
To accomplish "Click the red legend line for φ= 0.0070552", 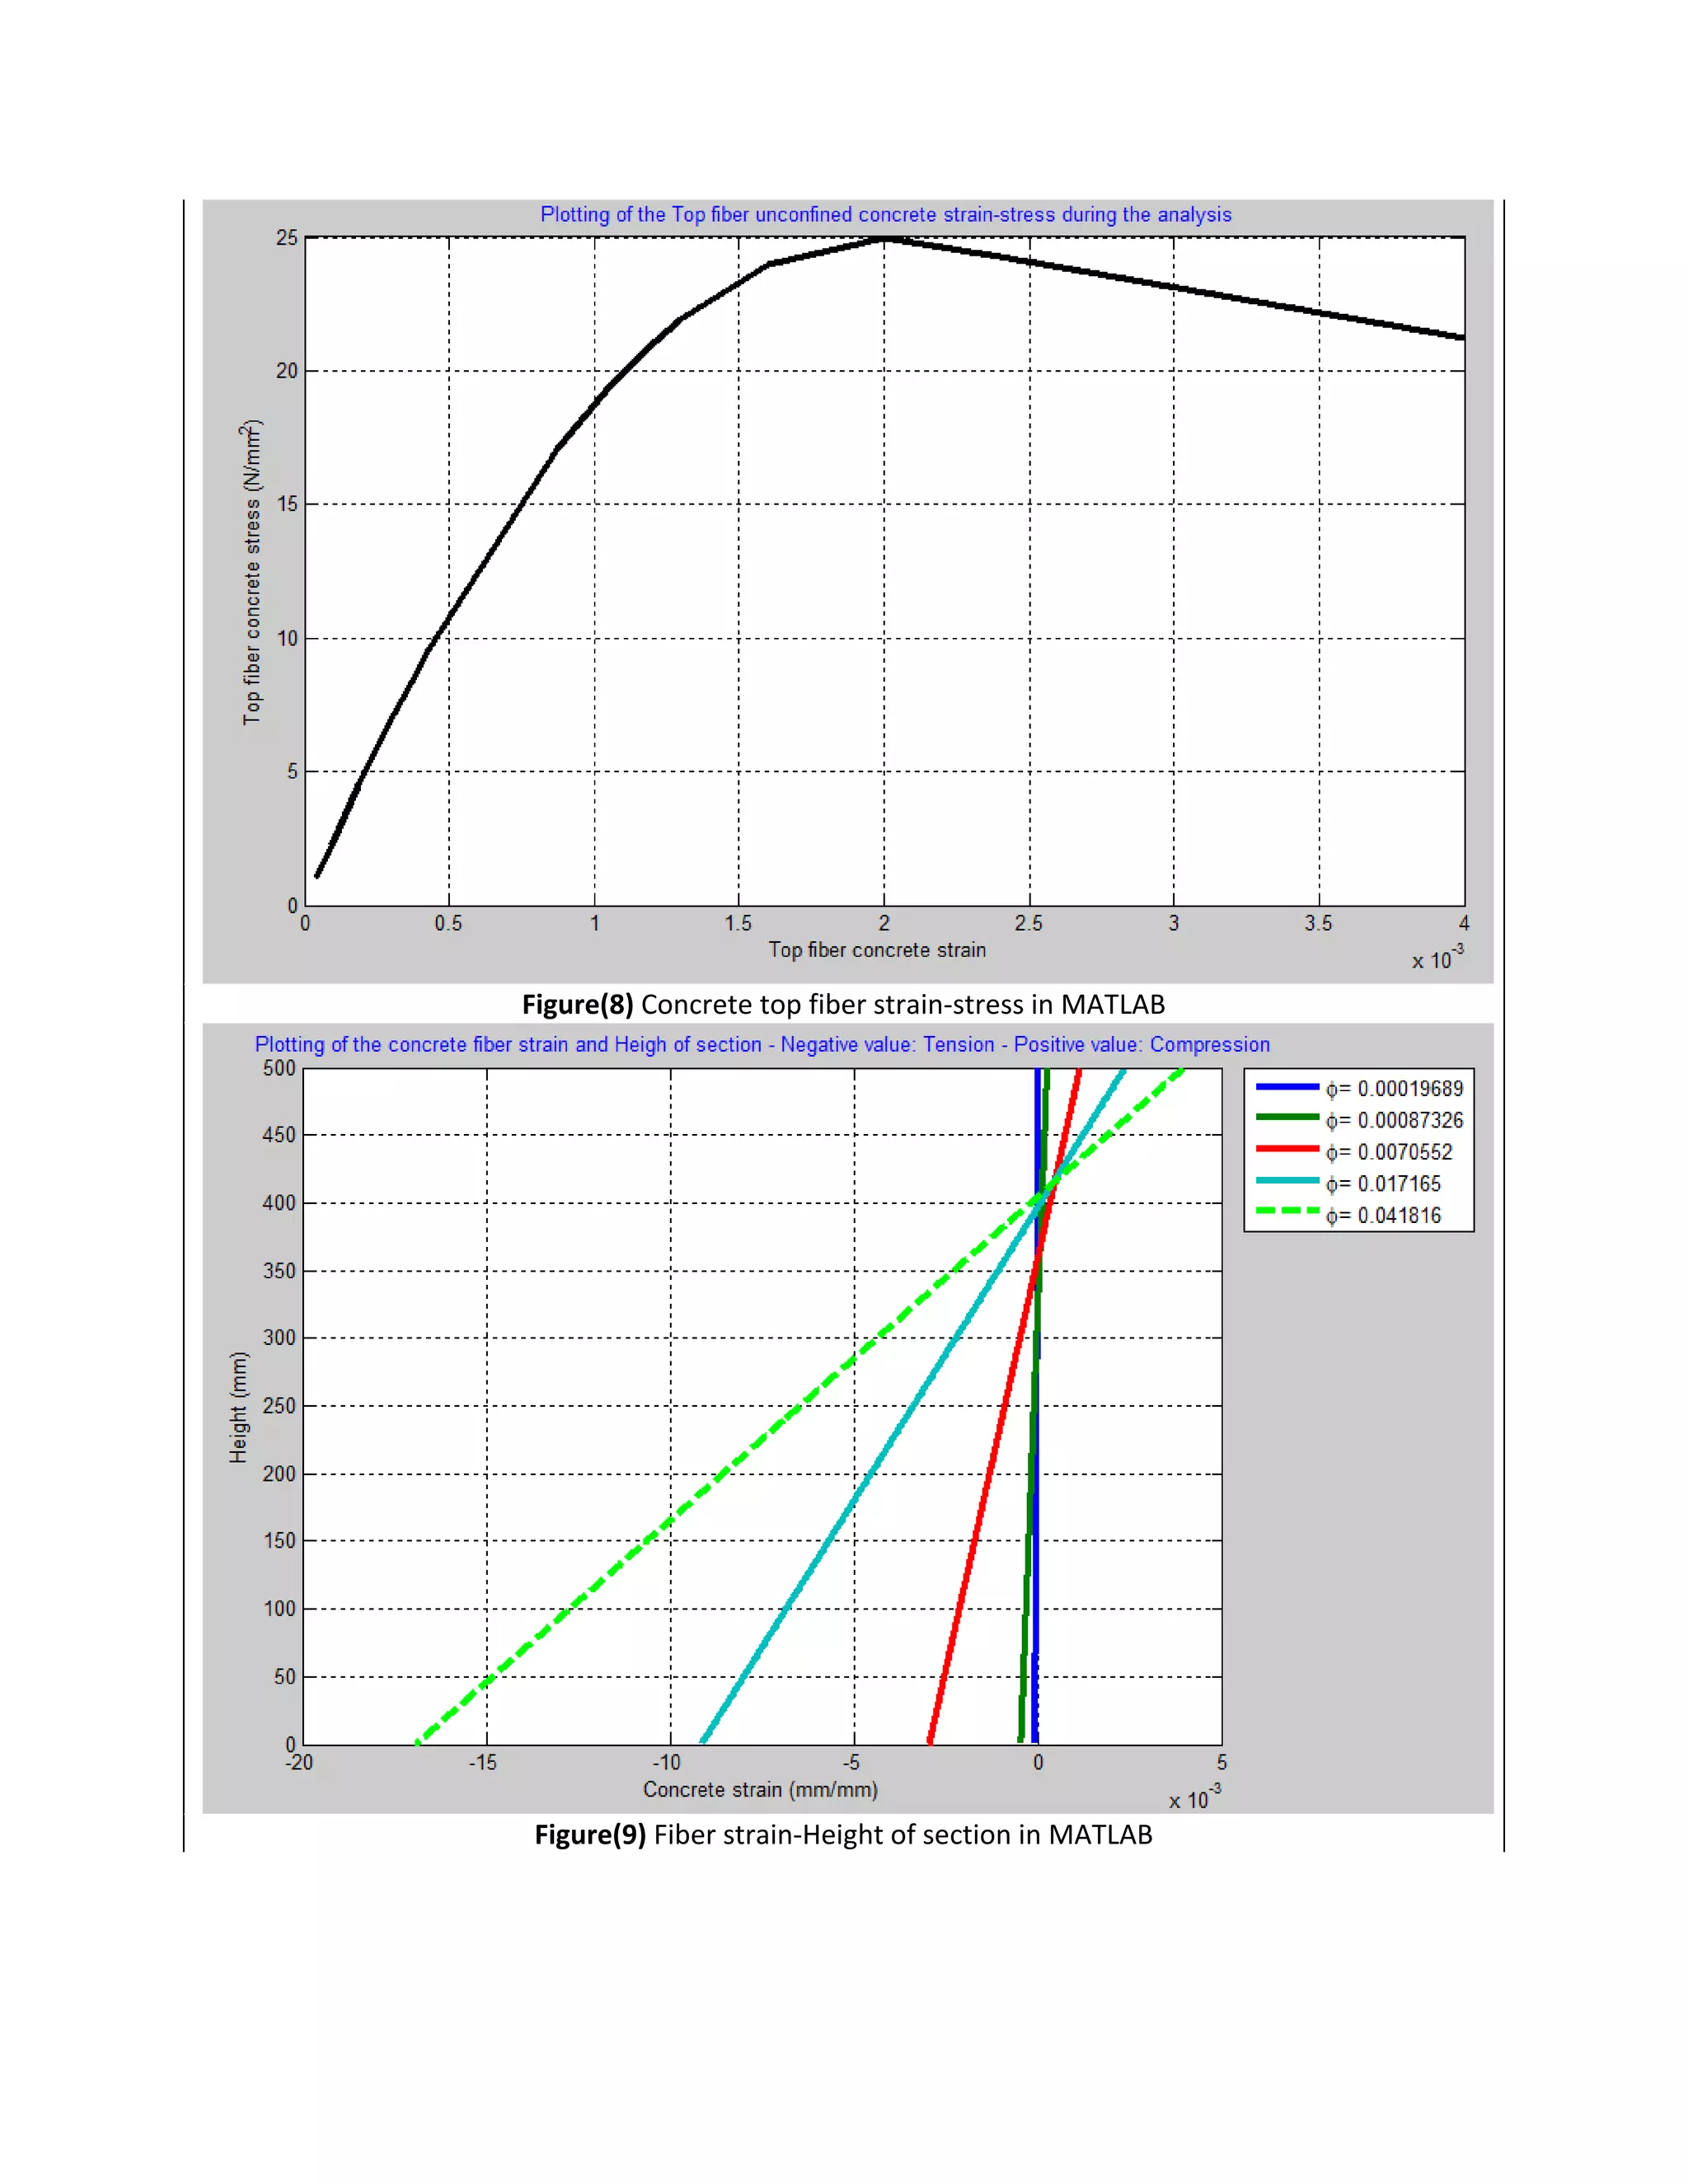I will pos(1288,1150).
